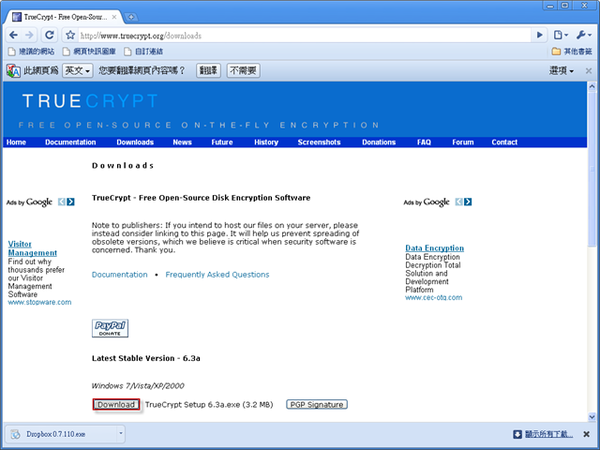Open the www.stopware.com ad link
The image size is (600, 450).
click(x=39, y=302)
